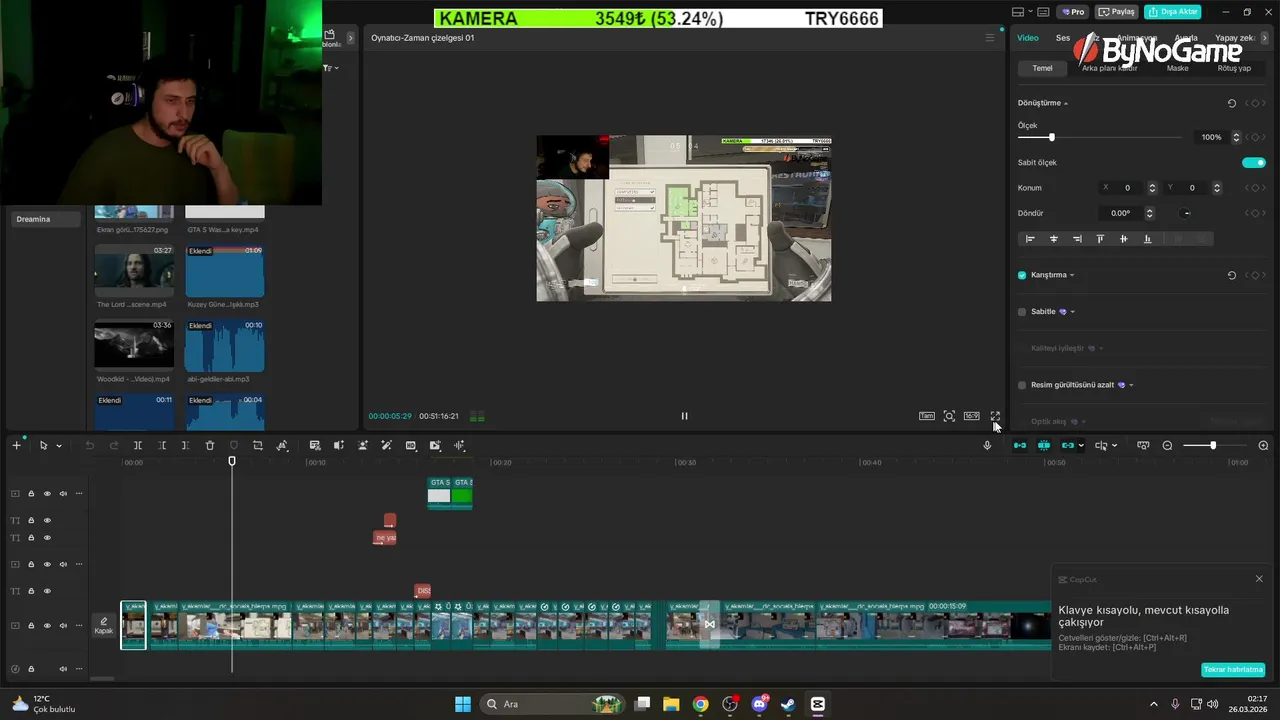Open the linkage options dropdown arrow

tap(1081, 446)
